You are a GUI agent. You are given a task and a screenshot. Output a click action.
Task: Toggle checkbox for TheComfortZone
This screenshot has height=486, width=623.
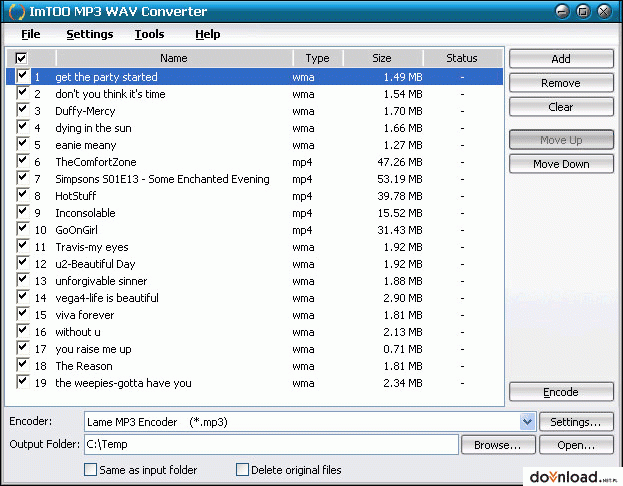point(22,161)
